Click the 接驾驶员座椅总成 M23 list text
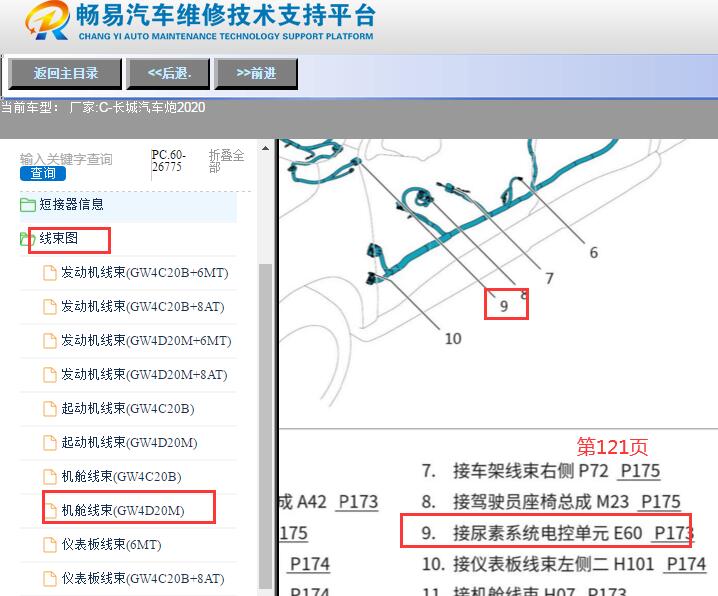Screen dimensions: 718x596 (x=541, y=502)
